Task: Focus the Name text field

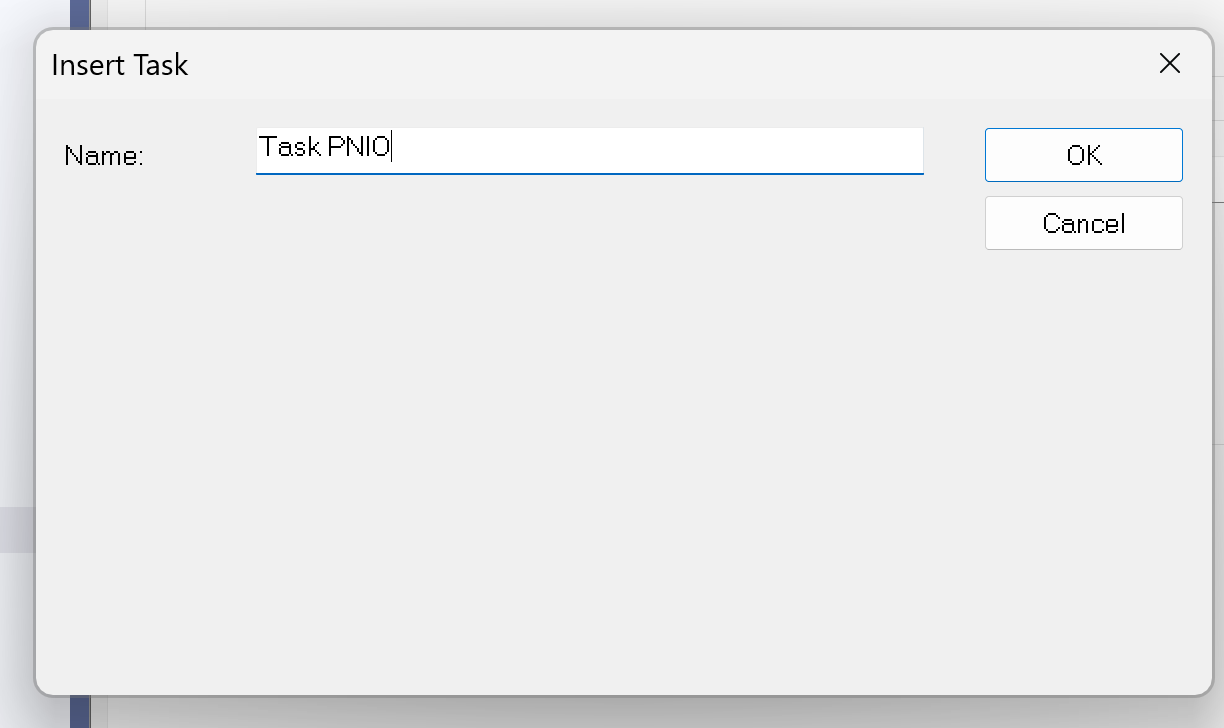Action: pos(589,151)
